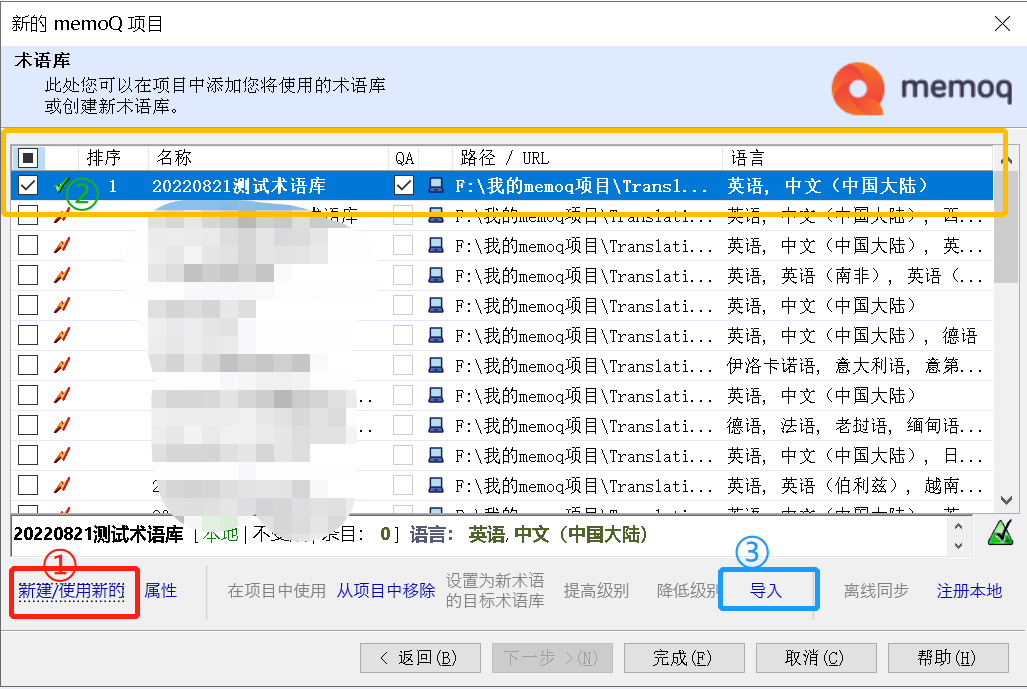Click the status icon in the 老挝语 row
Screen dimensions: 1027x689
click(x=62, y=426)
